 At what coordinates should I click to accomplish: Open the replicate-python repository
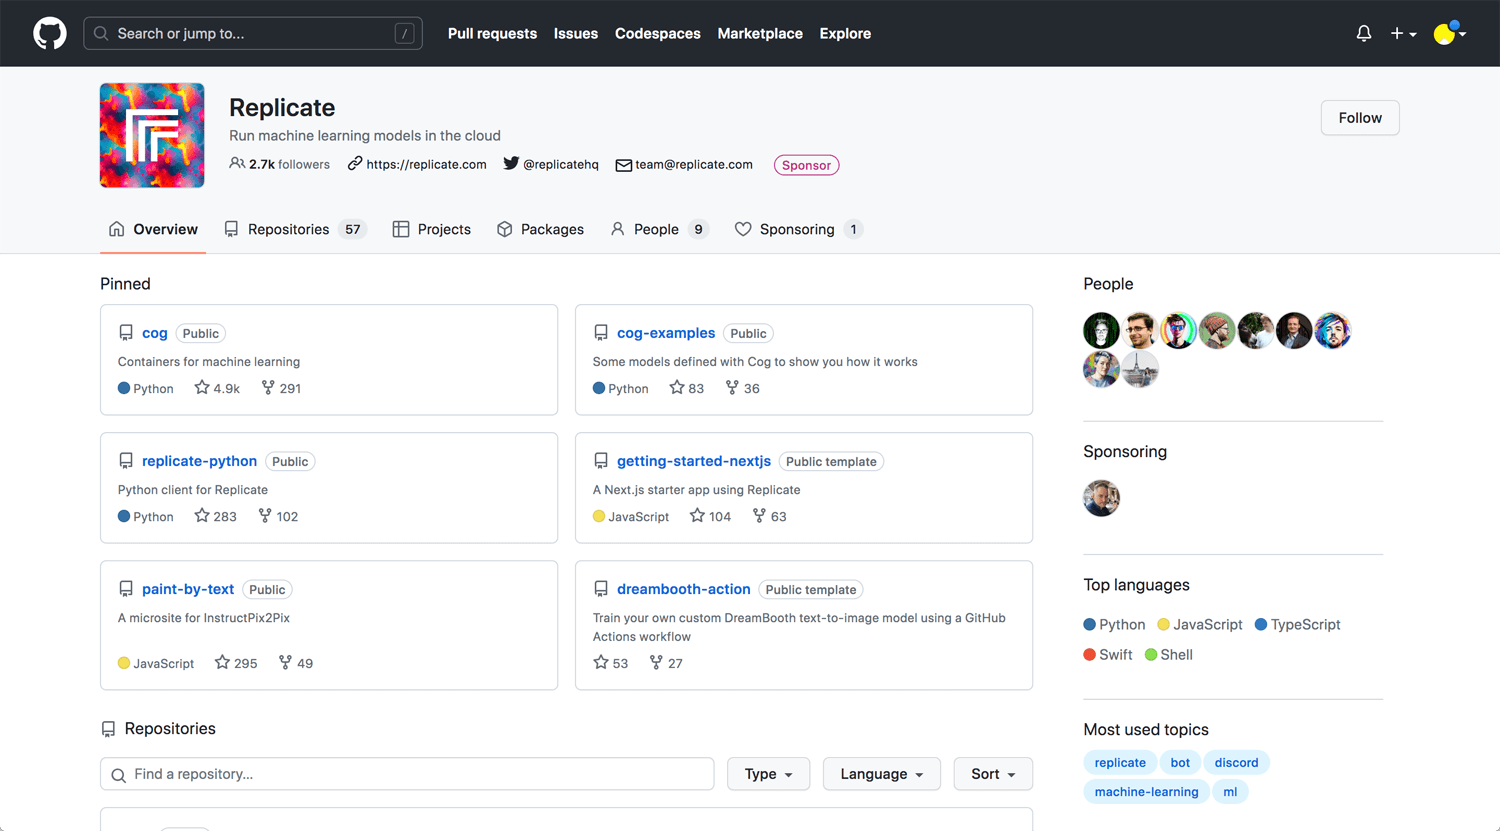coord(199,461)
